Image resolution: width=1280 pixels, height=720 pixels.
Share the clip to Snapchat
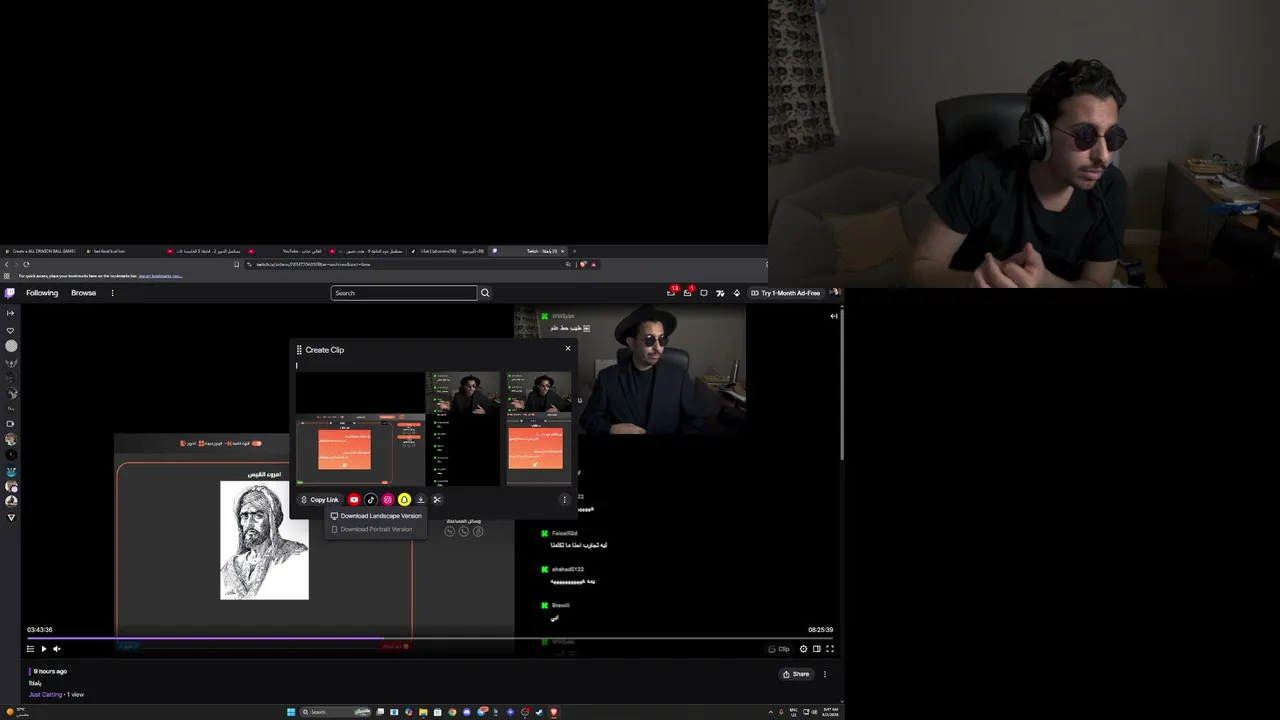[x=404, y=500]
